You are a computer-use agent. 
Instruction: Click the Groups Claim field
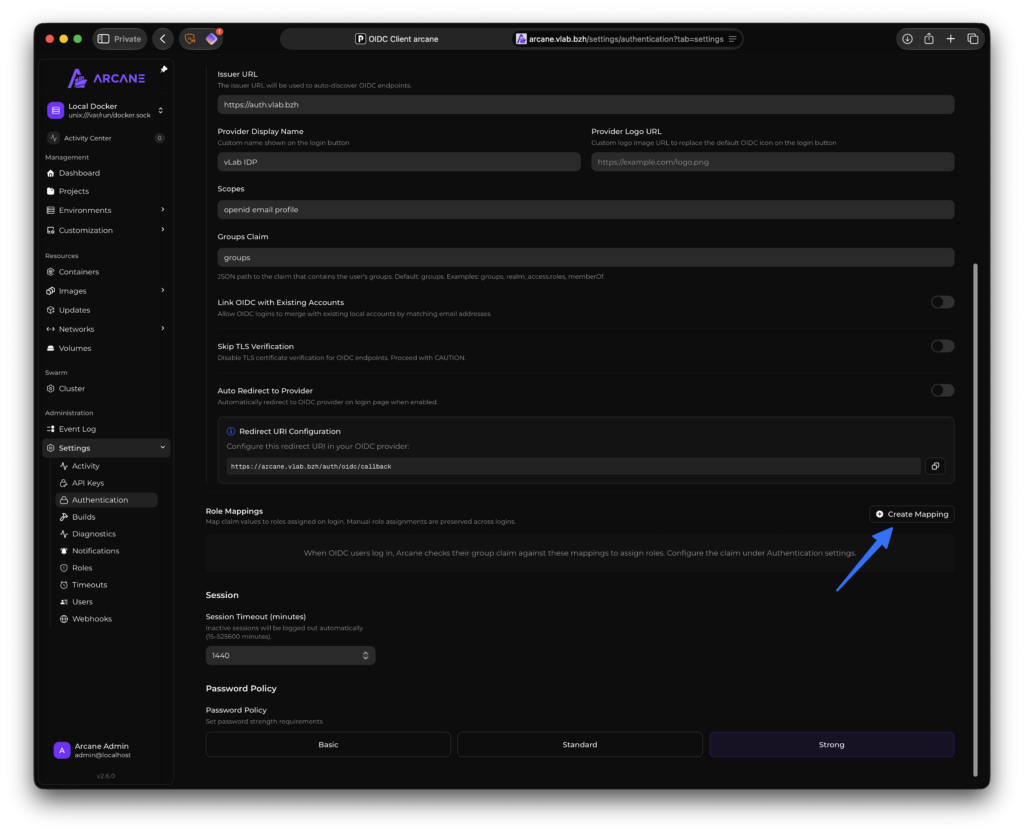point(586,258)
